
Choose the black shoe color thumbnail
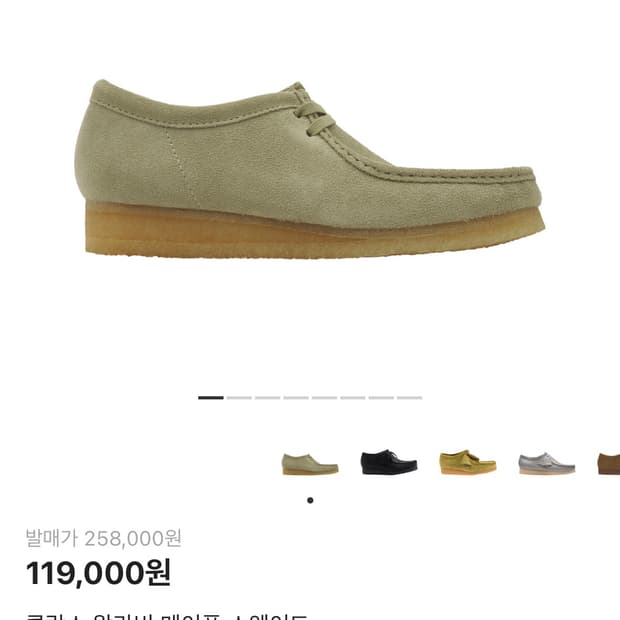pyautogui.click(x=389, y=462)
